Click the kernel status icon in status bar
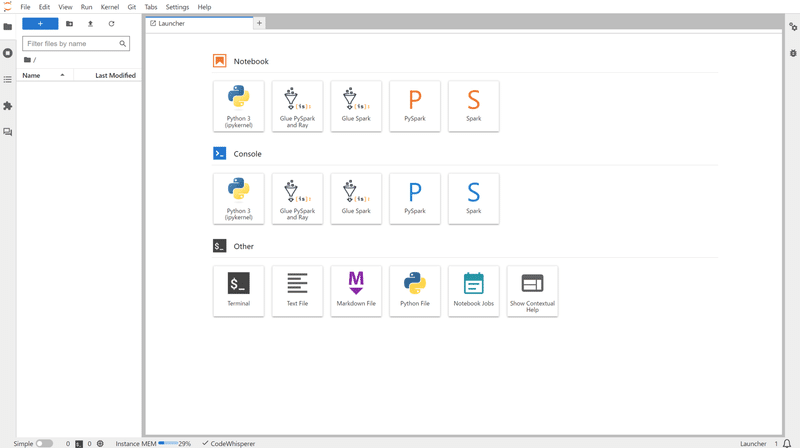The image size is (800, 448). click(100, 443)
